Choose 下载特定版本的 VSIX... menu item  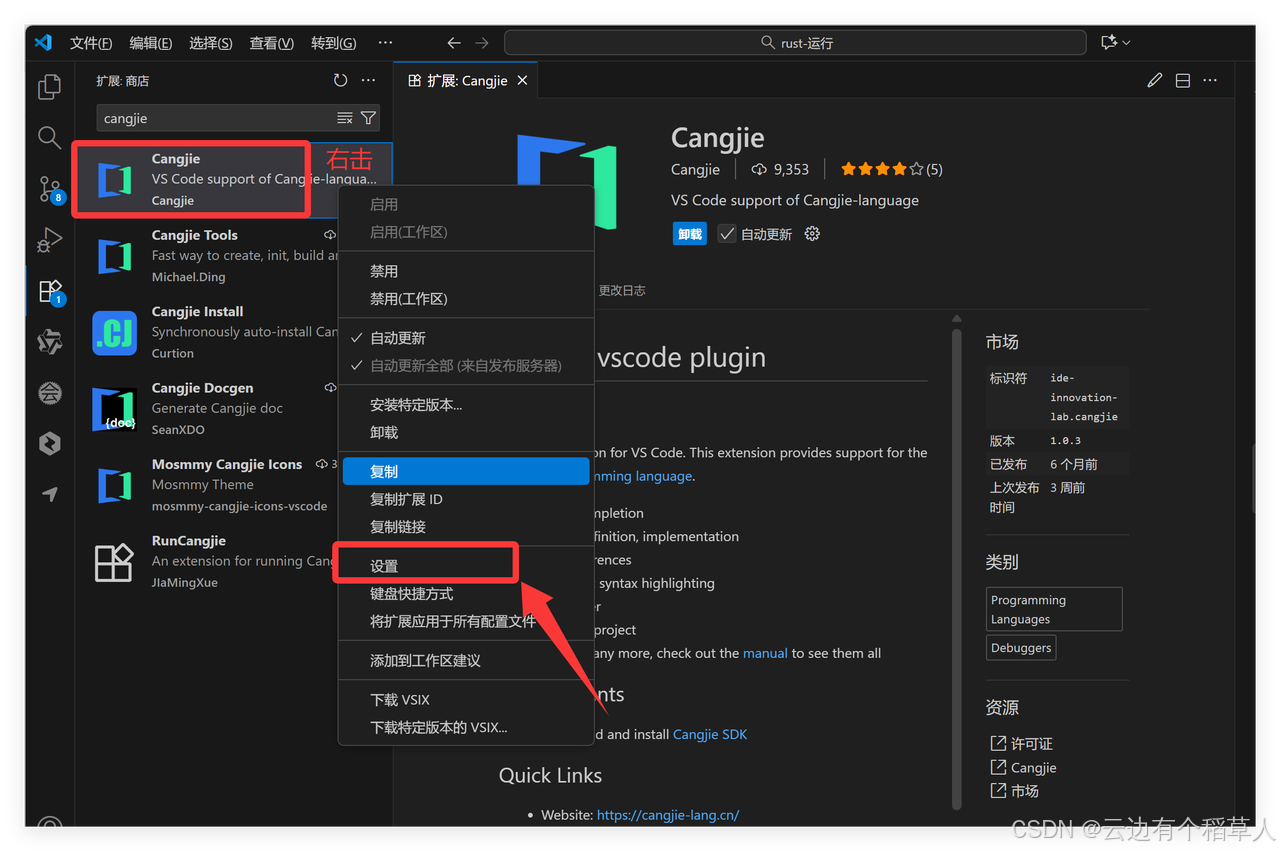466,728
